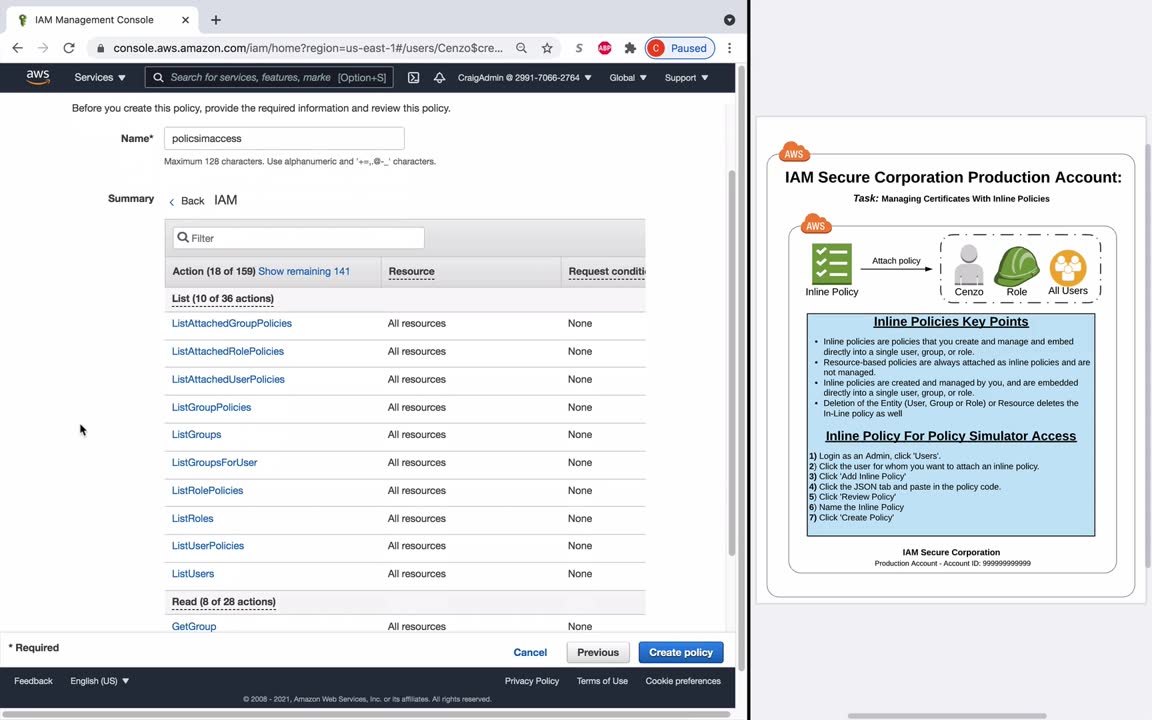The height and width of the screenshot is (720, 1152).
Task: Open ListAttachedRolePolicies action
Action: (x=228, y=351)
